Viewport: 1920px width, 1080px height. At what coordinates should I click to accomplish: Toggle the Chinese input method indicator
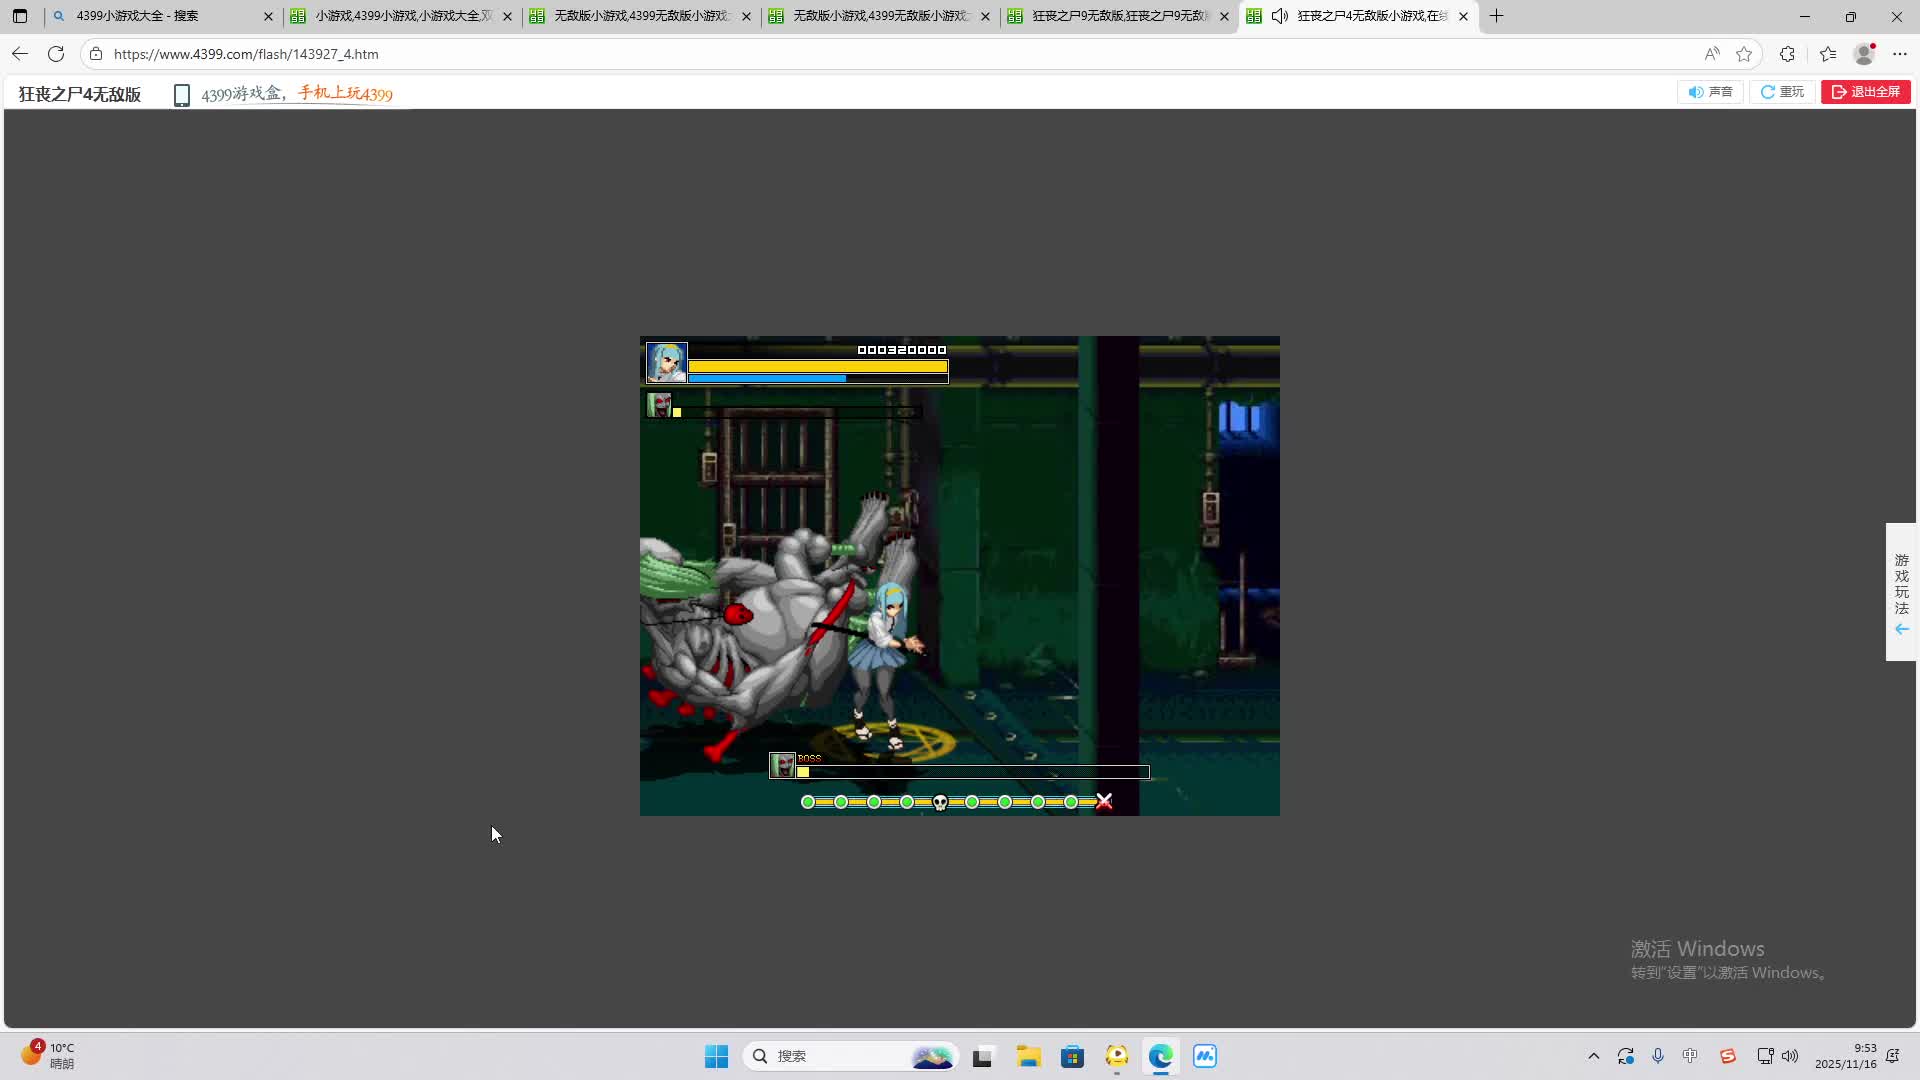tap(1690, 1056)
